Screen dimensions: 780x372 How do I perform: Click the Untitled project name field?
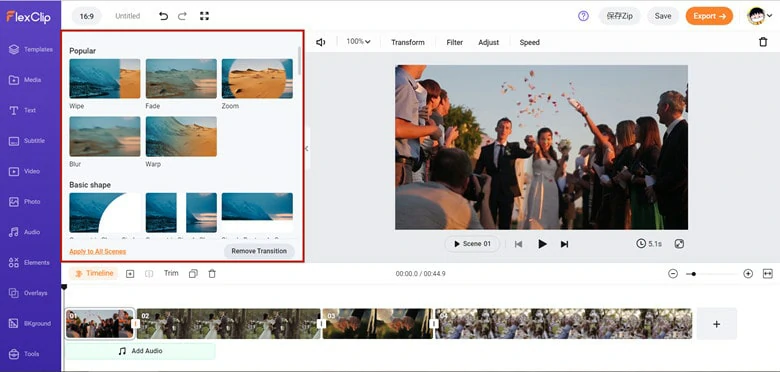pyautogui.click(x=128, y=16)
